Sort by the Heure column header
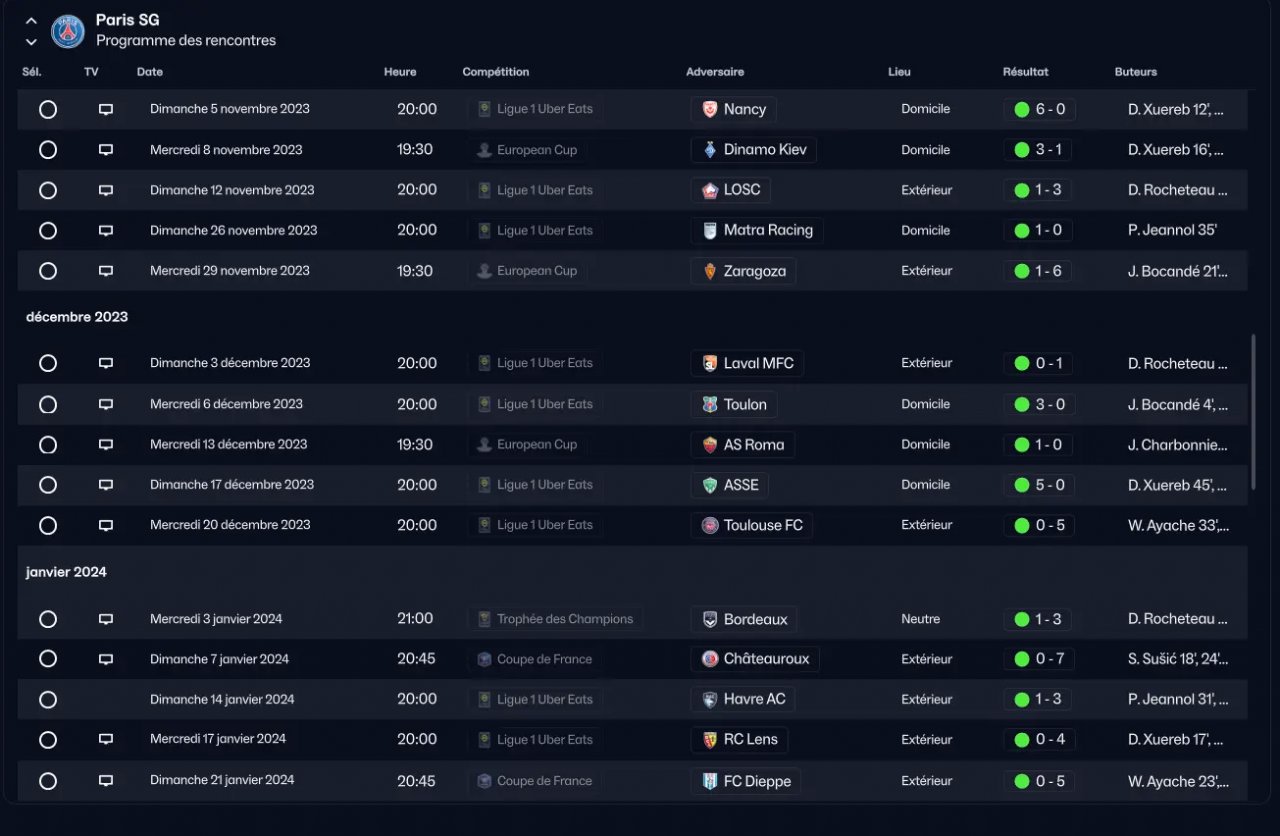The width and height of the screenshot is (1280, 836). (400, 72)
